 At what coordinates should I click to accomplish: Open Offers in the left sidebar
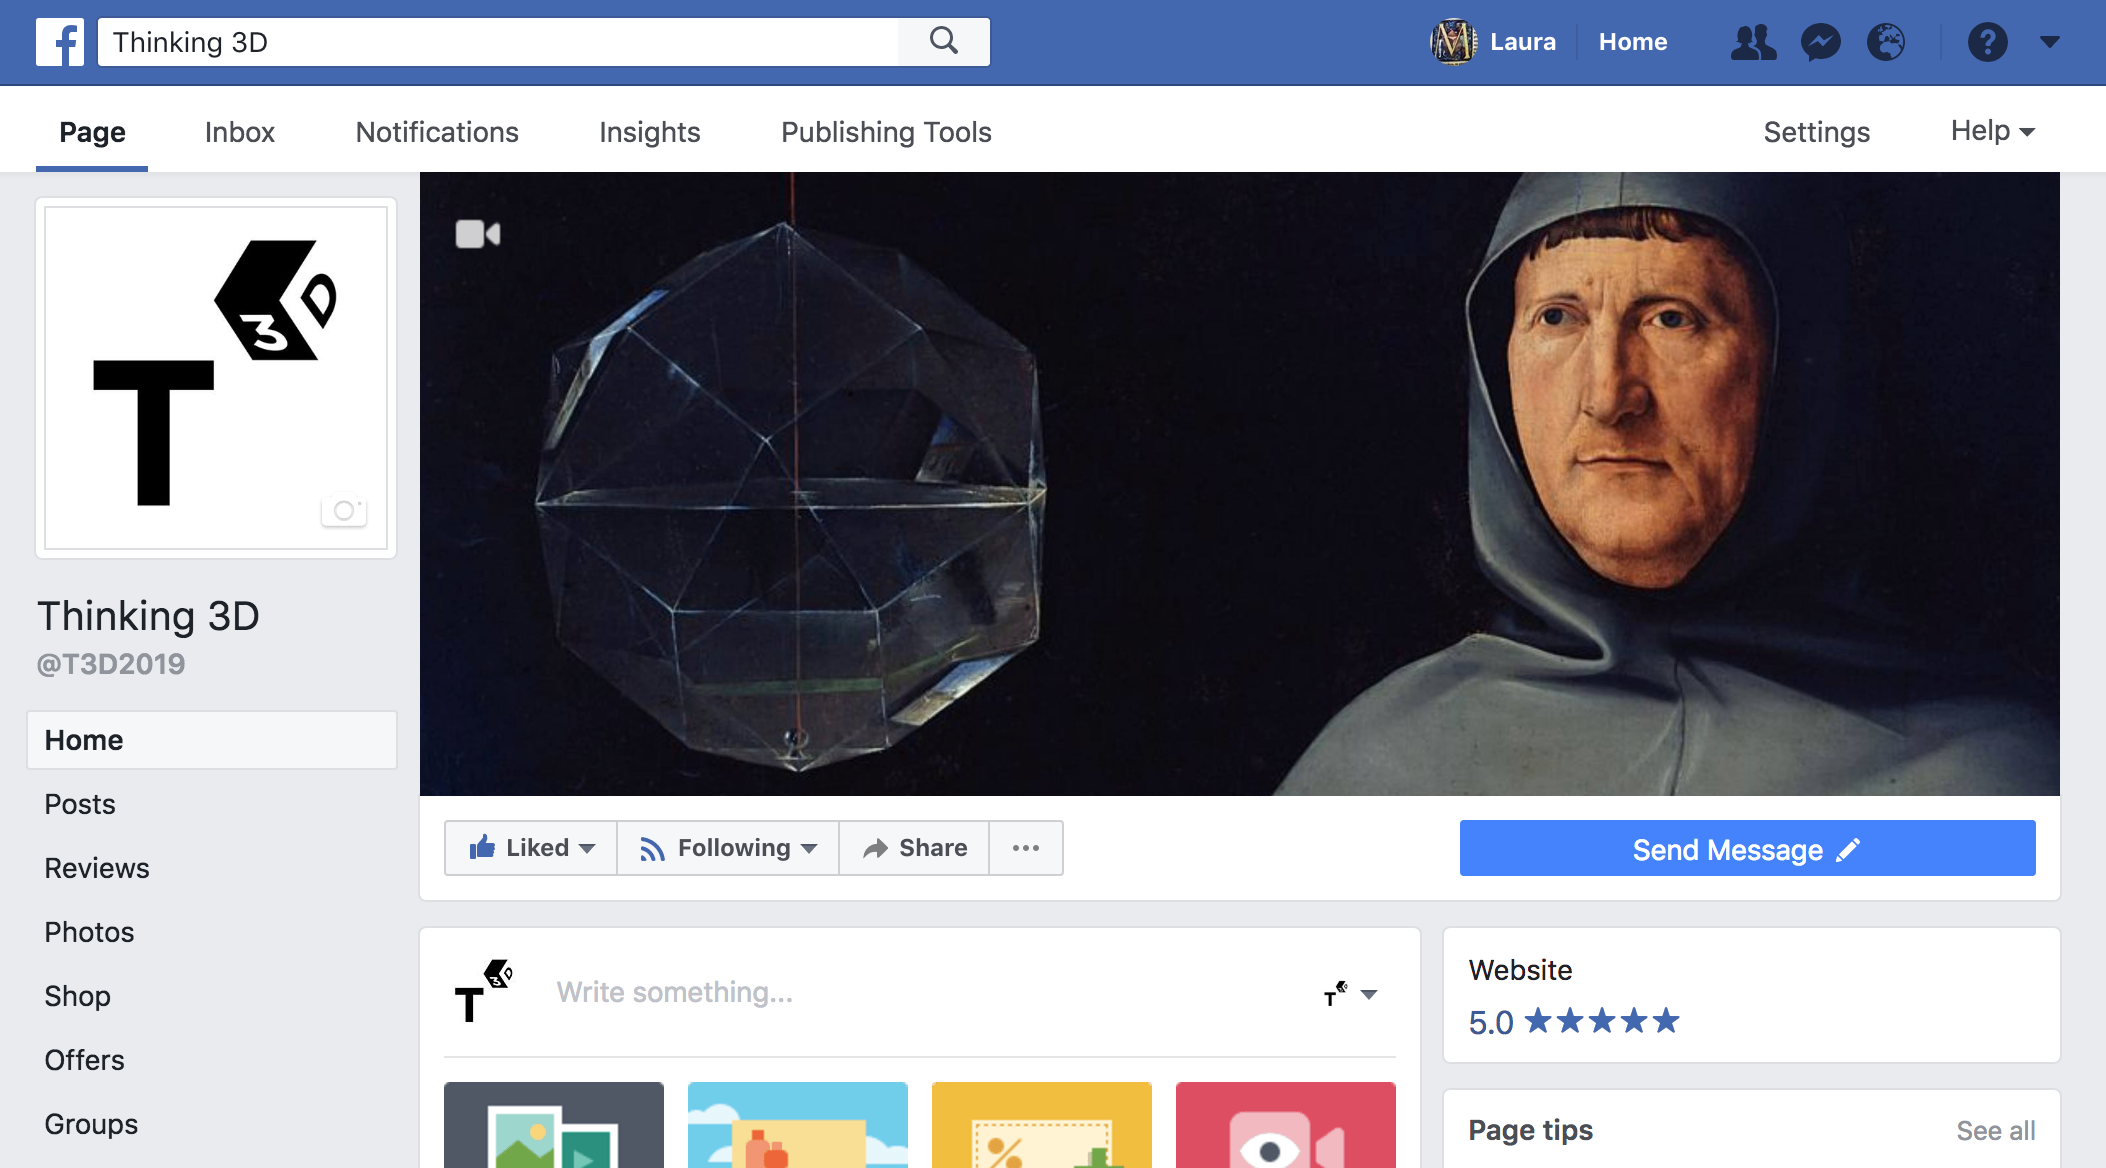click(x=84, y=1060)
